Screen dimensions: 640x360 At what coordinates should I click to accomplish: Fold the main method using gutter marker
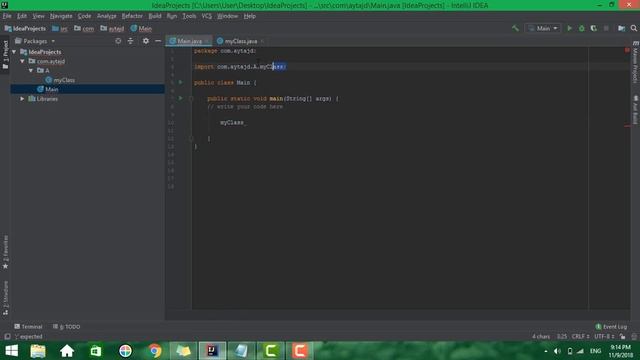pyautogui.click(x=191, y=98)
